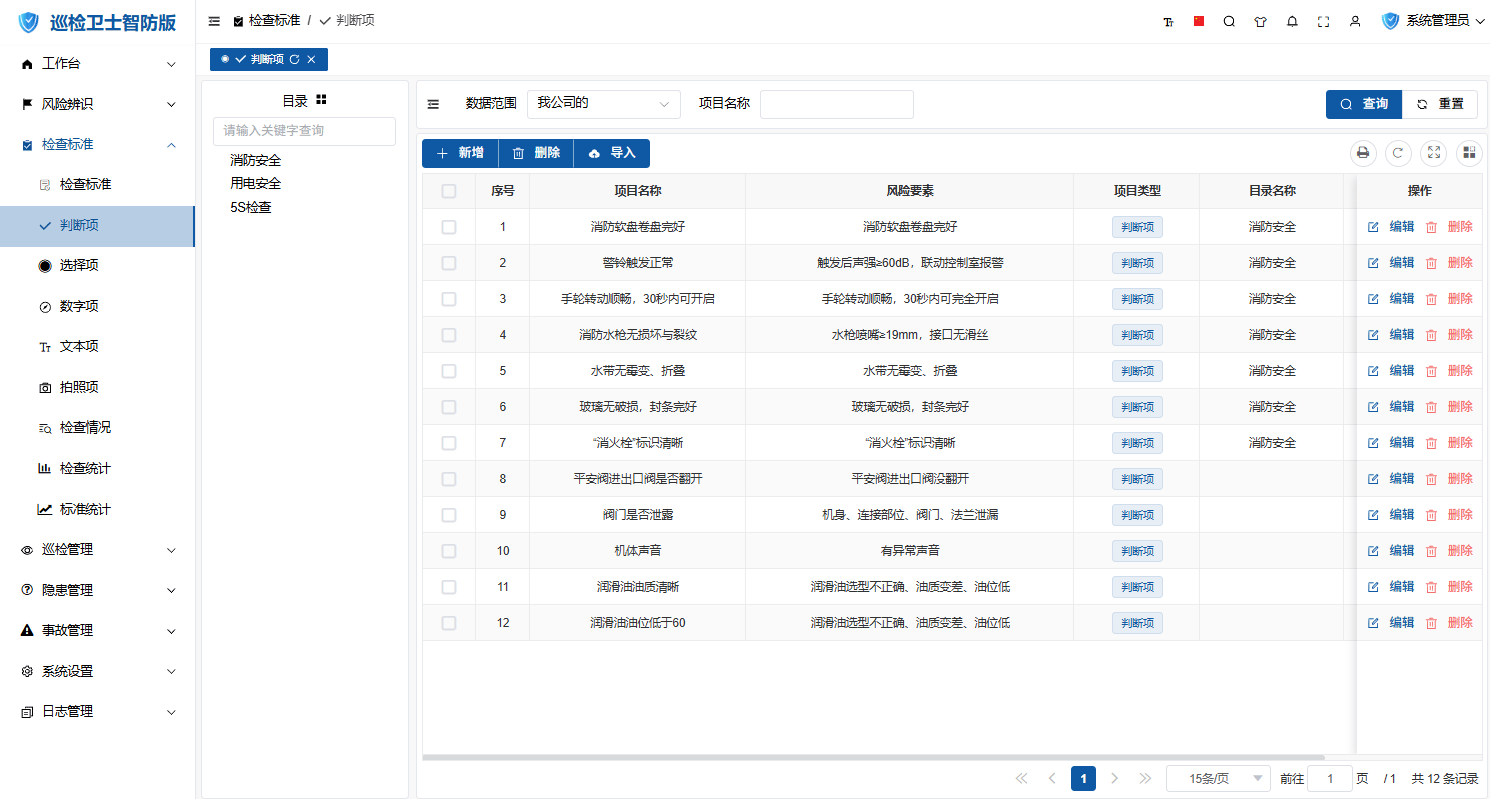Click edit icon for row 1 消防软盘卷盘完好
This screenshot has width=1490, height=799.
(1373, 227)
